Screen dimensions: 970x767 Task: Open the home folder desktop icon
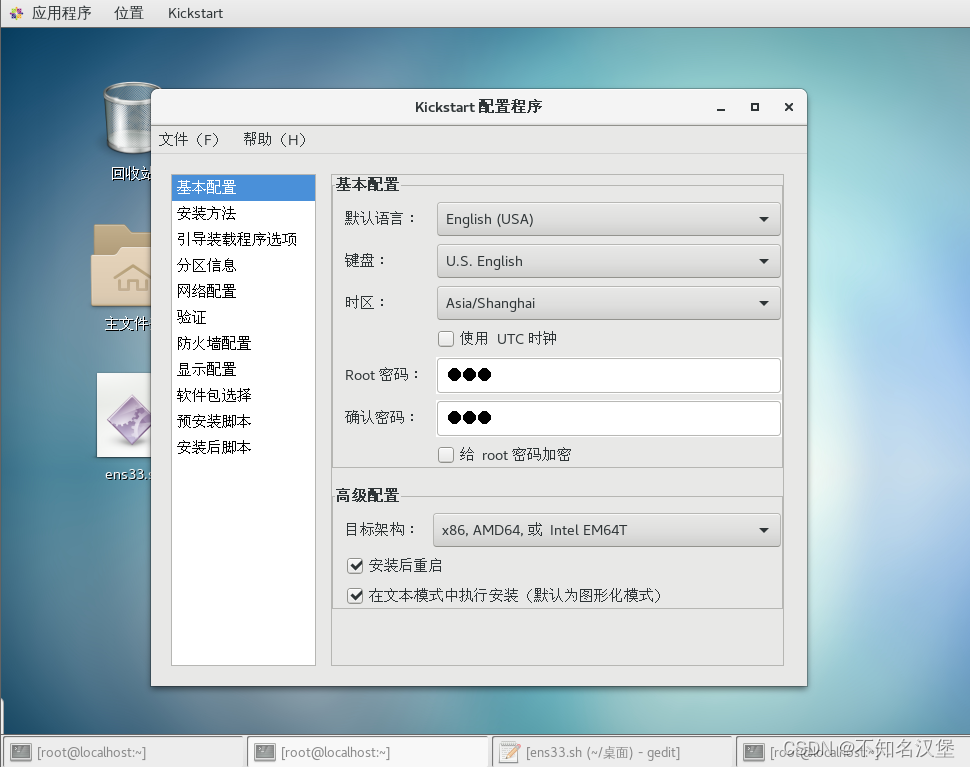pos(122,266)
